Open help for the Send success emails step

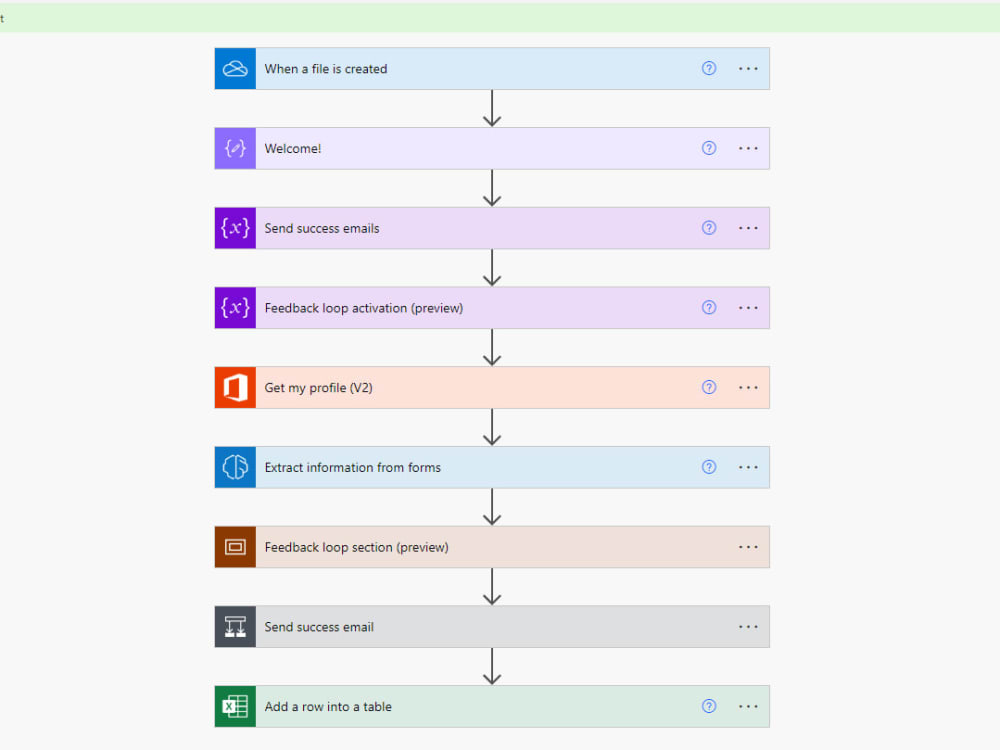point(709,228)
